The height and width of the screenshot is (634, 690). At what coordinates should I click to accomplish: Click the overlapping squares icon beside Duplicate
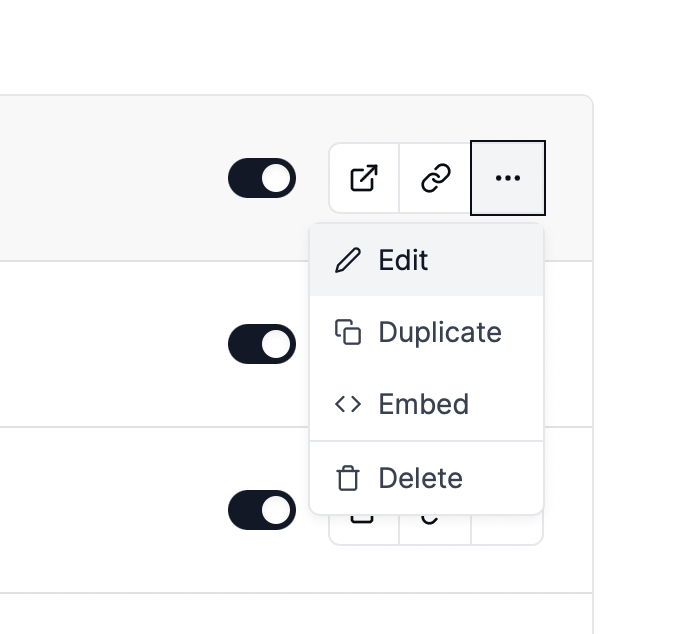[348, 332]
